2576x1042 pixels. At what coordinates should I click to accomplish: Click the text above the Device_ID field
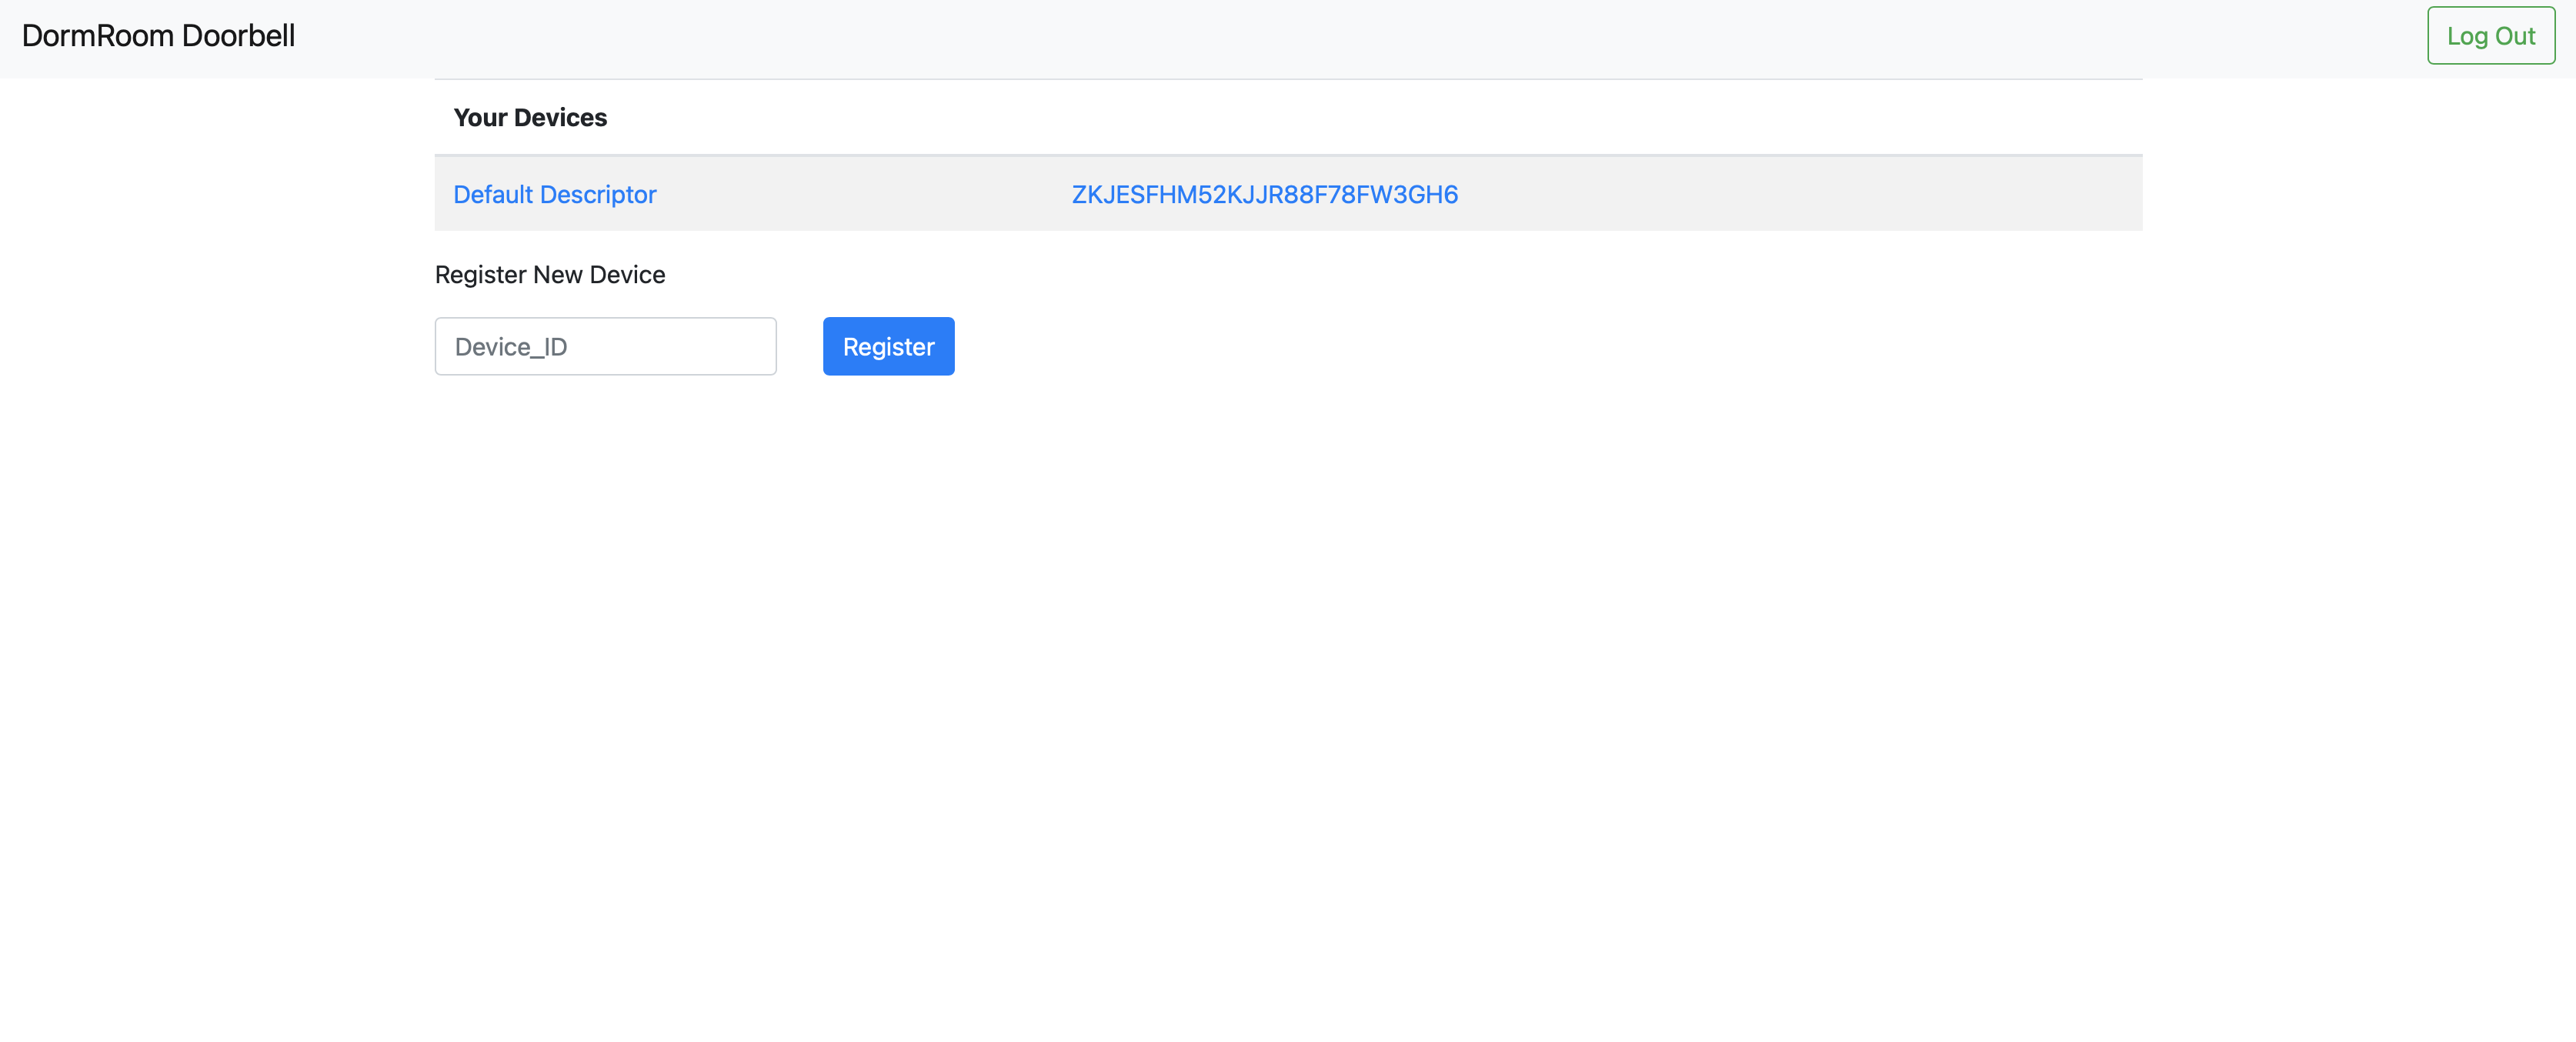tap(550, 275)
